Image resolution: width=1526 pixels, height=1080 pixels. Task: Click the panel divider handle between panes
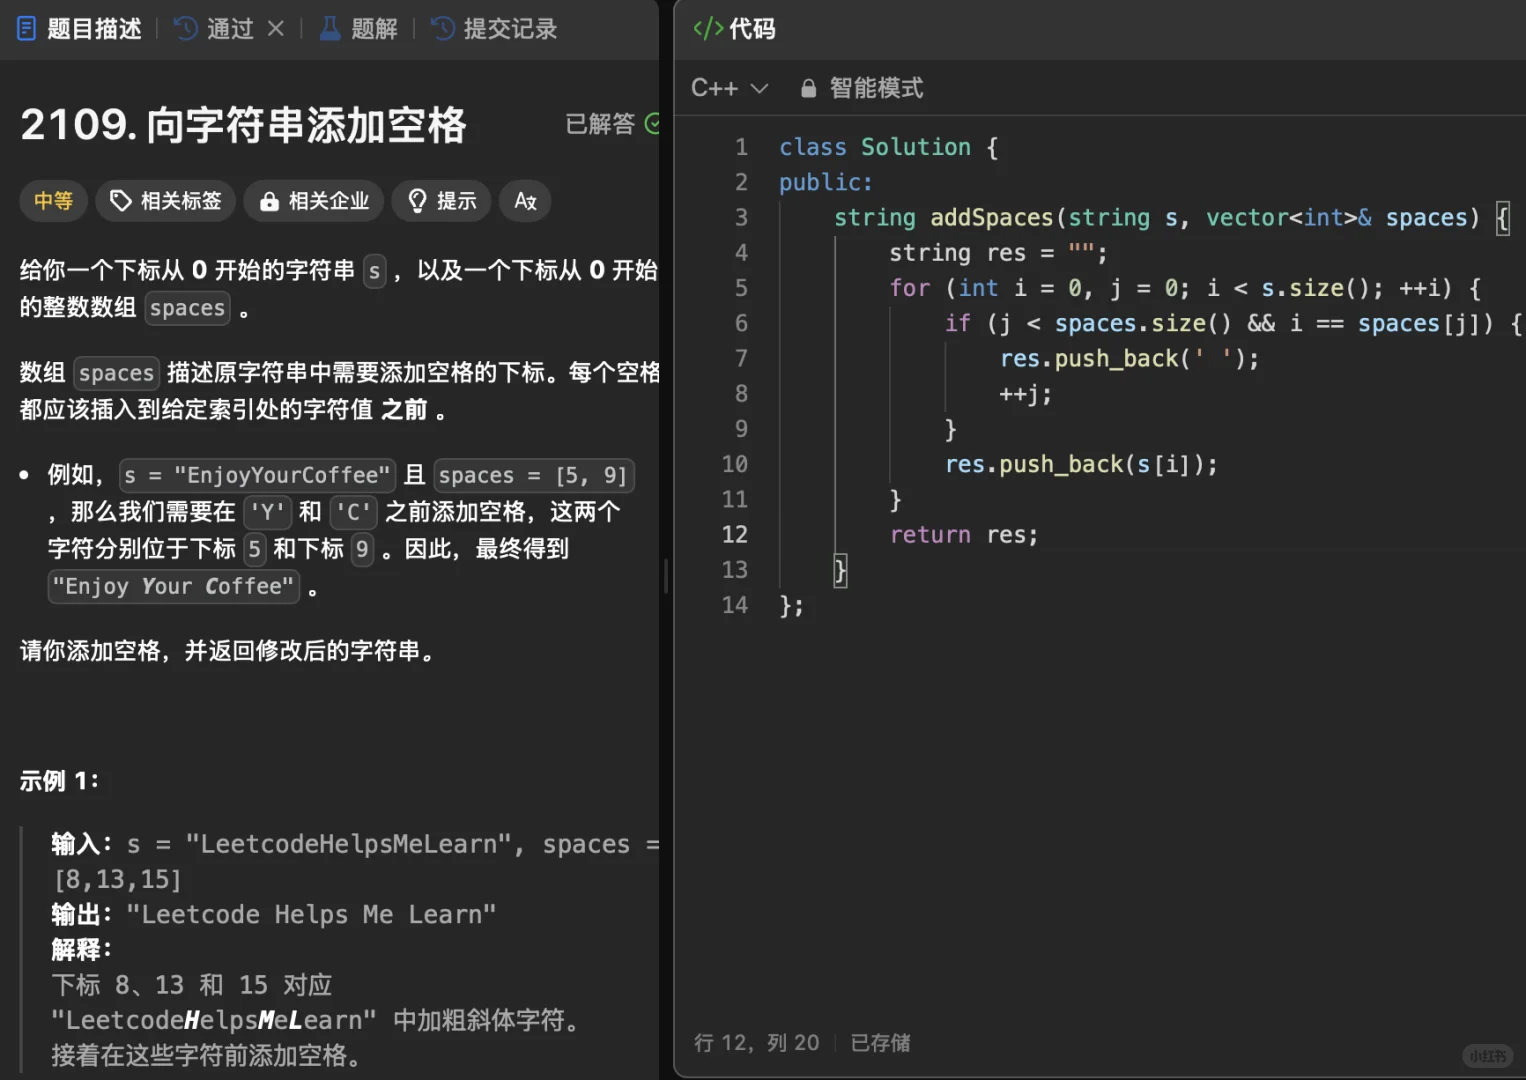666,576
